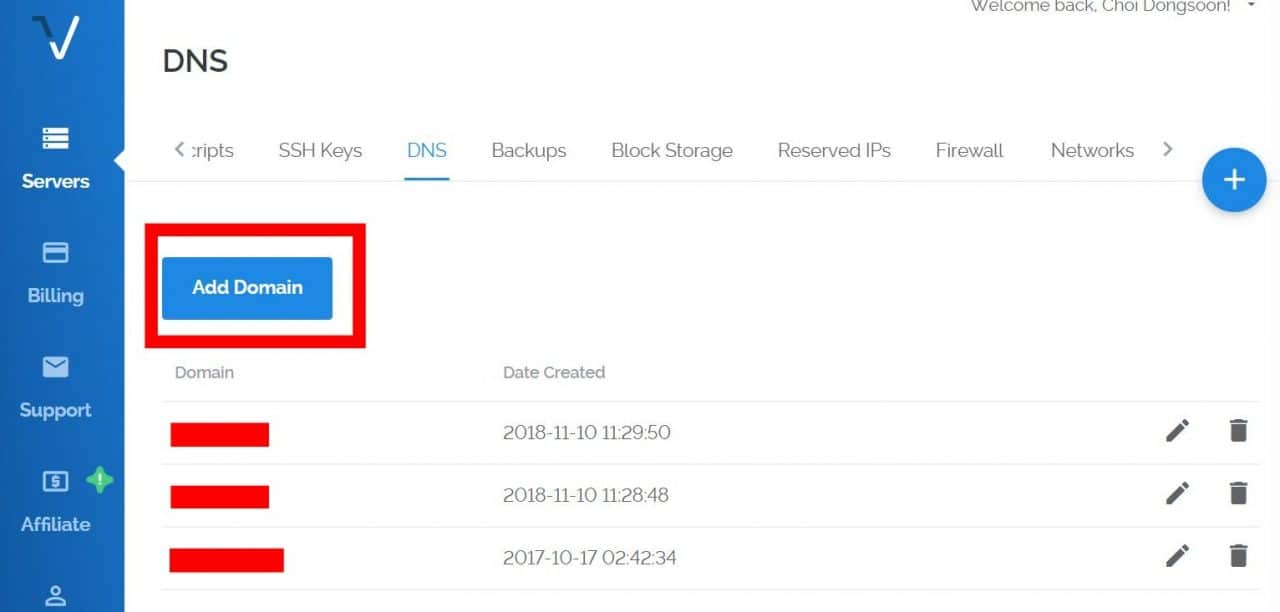The image size is (1280, 612).
Task: Switch to the SSH Keys tab
Action: pyautogui.click(x=320, y=151)
